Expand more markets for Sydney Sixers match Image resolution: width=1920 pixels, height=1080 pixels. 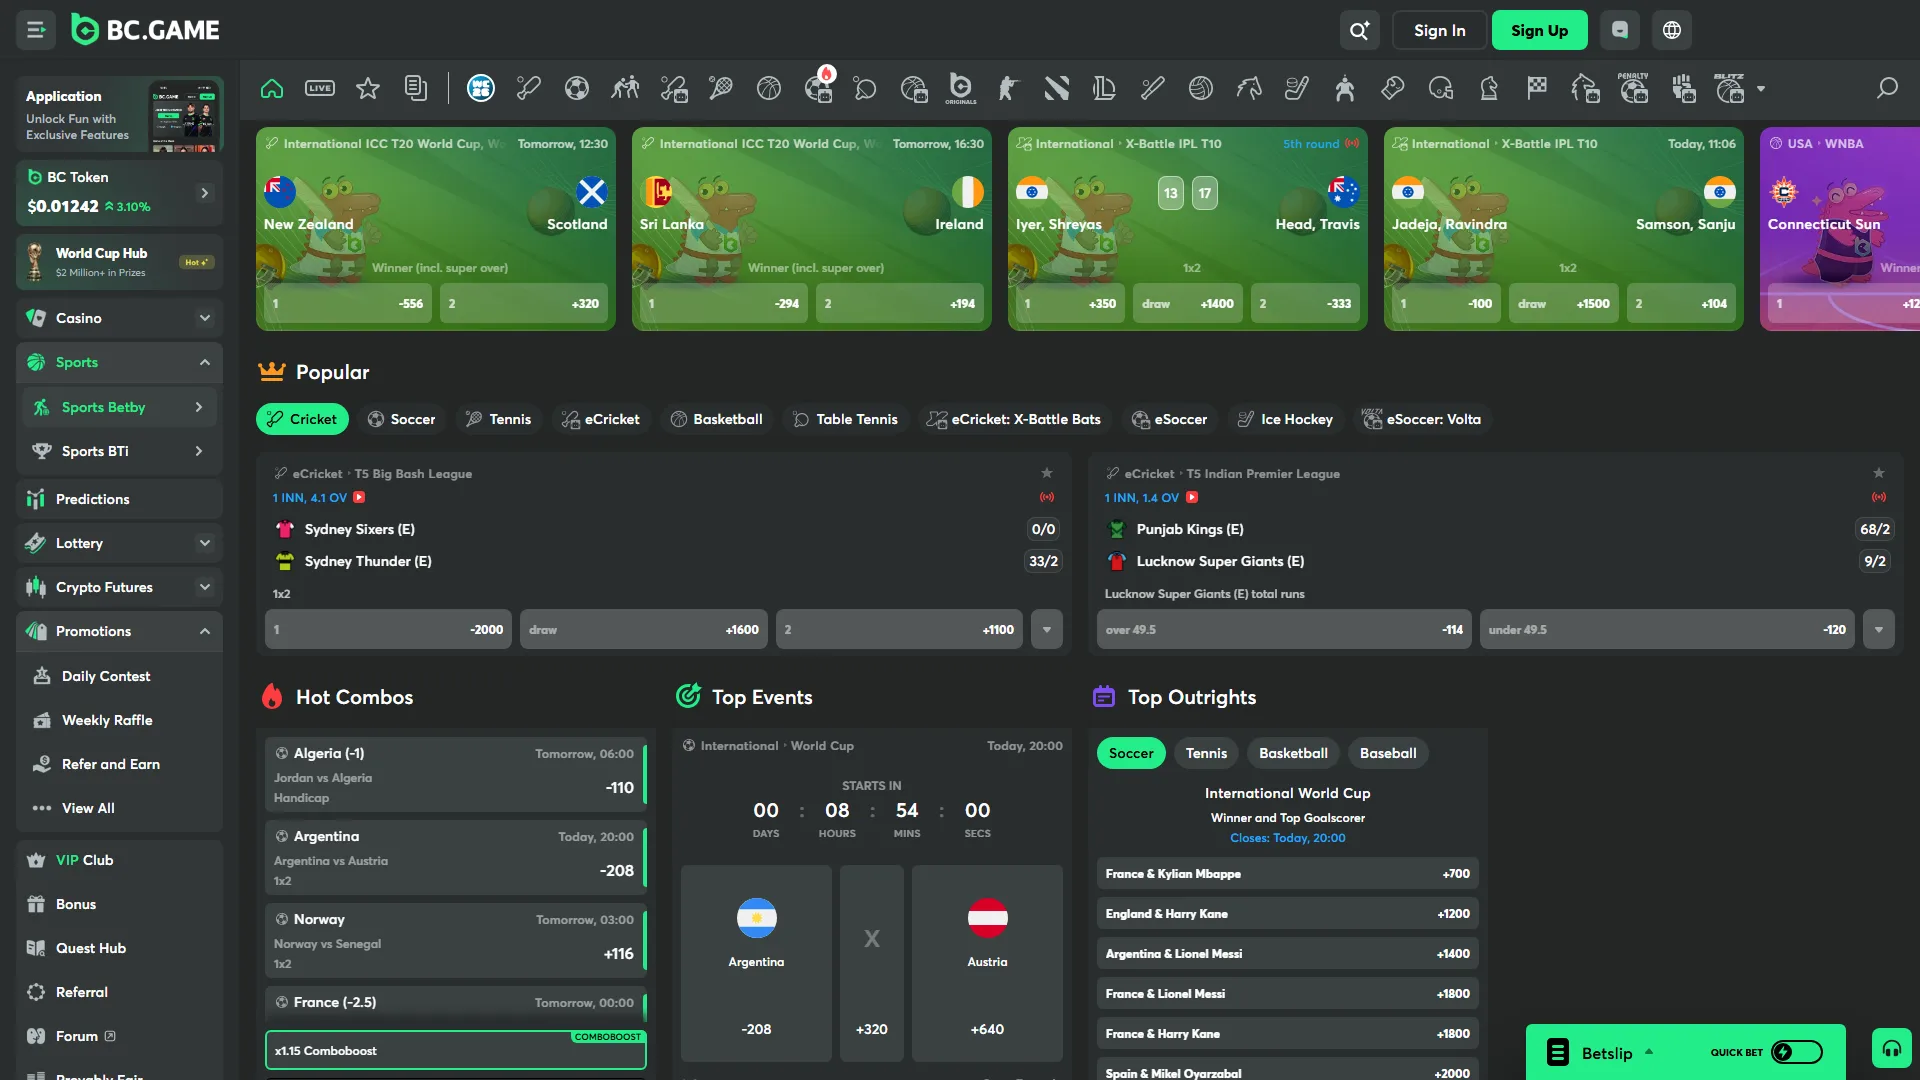click(1046, 629)
